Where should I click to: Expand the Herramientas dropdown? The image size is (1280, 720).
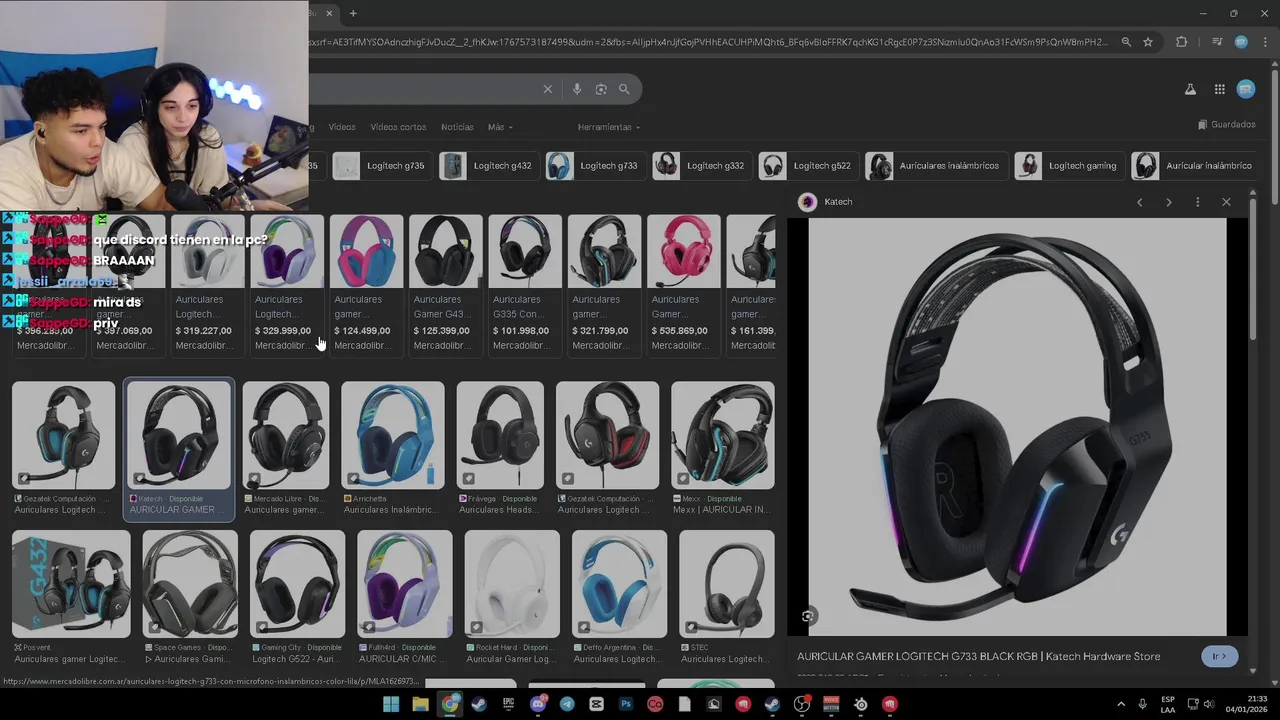pos(609,127)
